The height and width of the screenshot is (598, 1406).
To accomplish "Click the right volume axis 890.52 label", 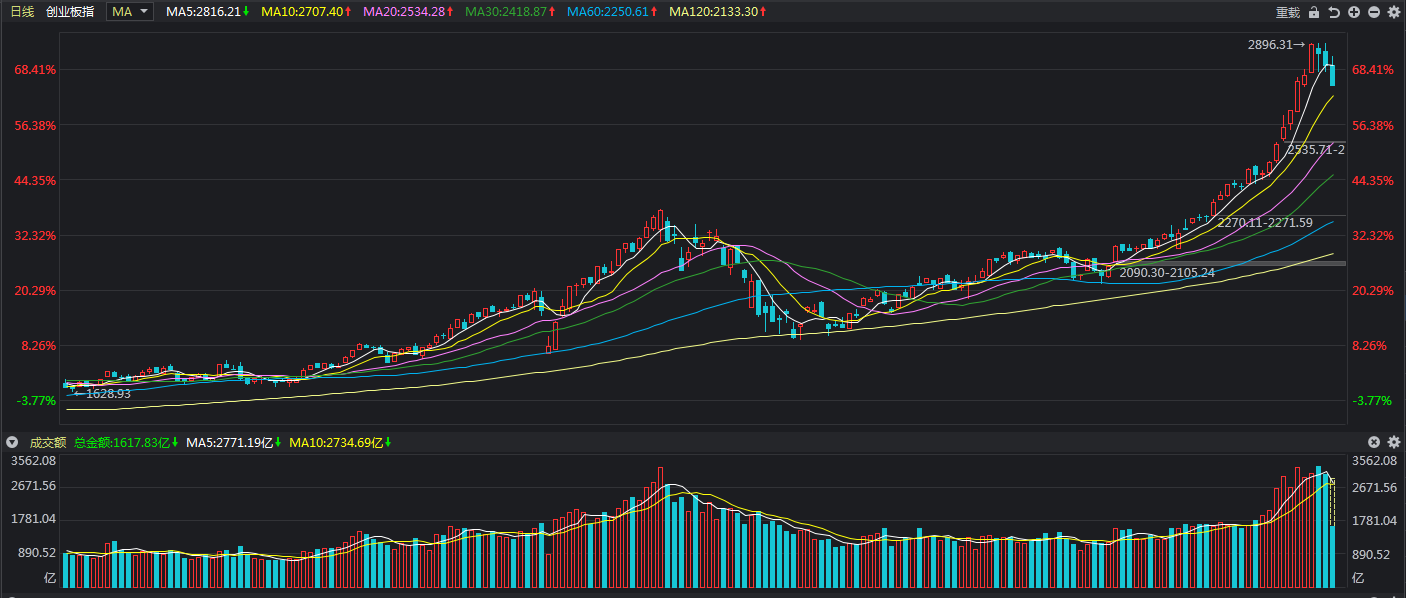I will tap(1372, 553).
